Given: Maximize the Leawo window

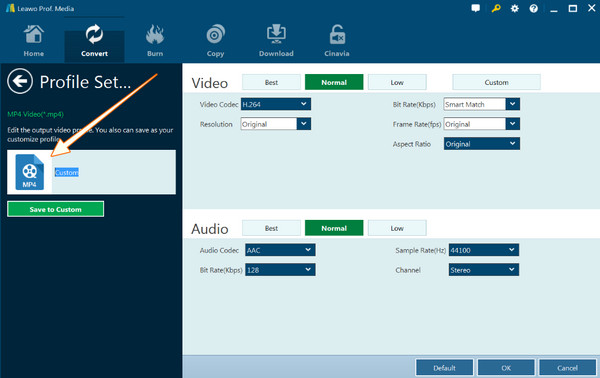Looking at the screenshot, I should point(572,8).
